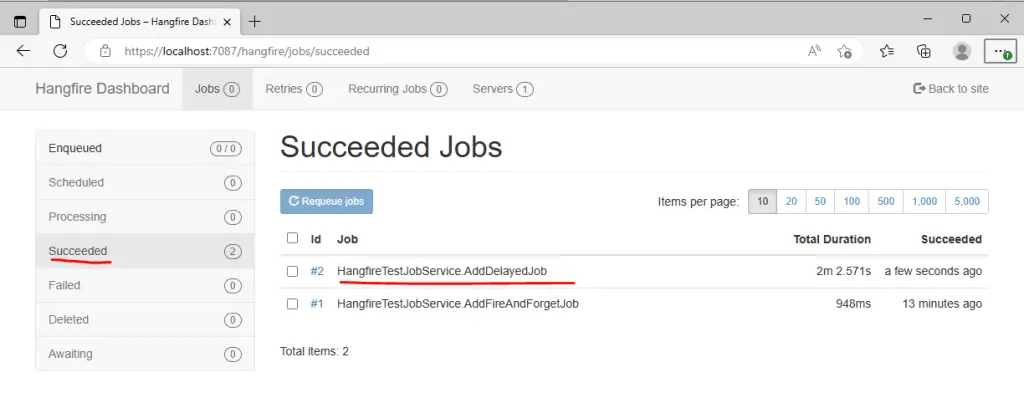
Task: Select Succeeded in the sidebar
Action: point(145,251)
